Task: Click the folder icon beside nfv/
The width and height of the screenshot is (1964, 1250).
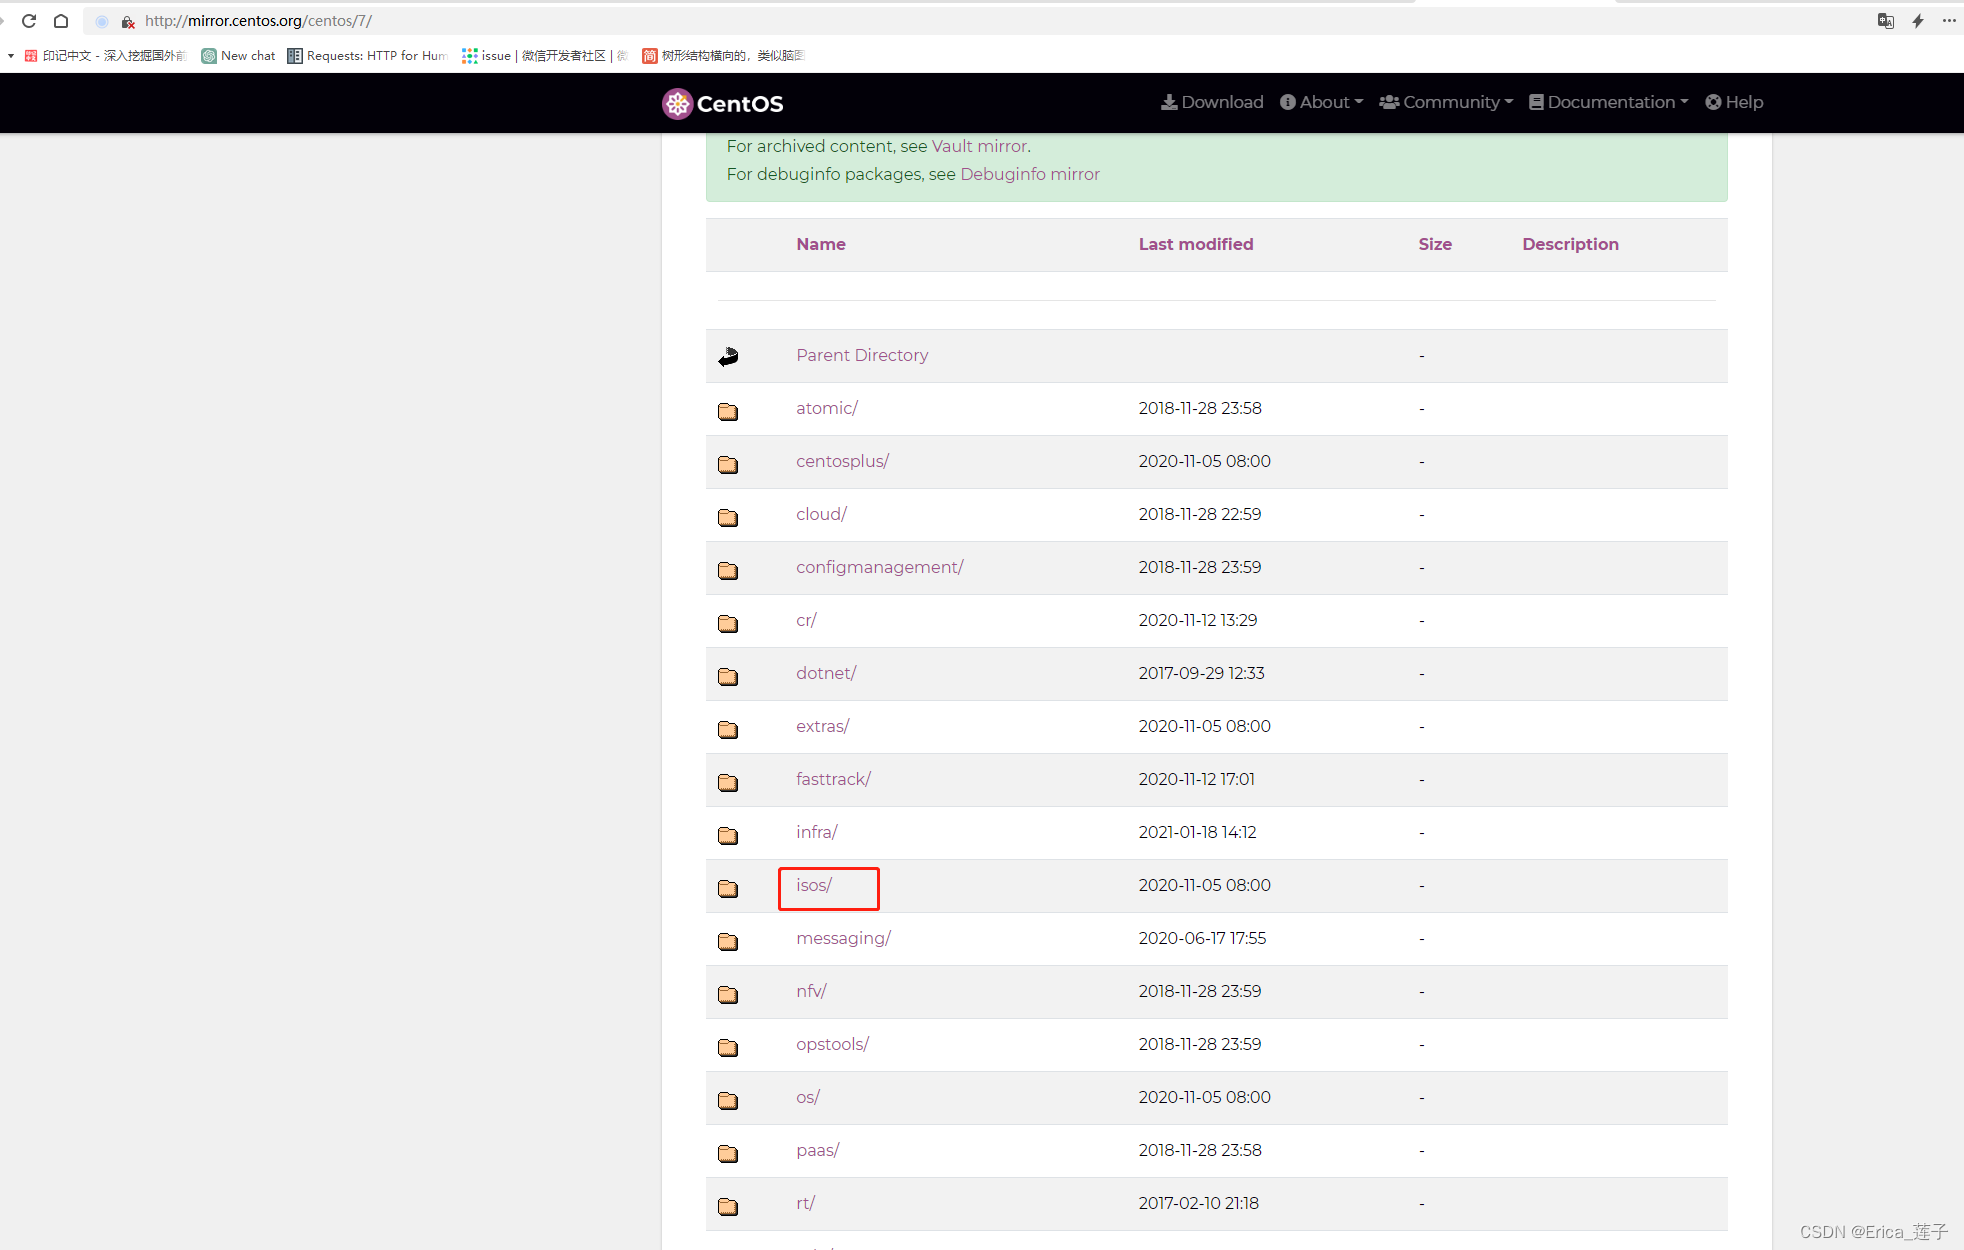Action: tap(728, 994)
